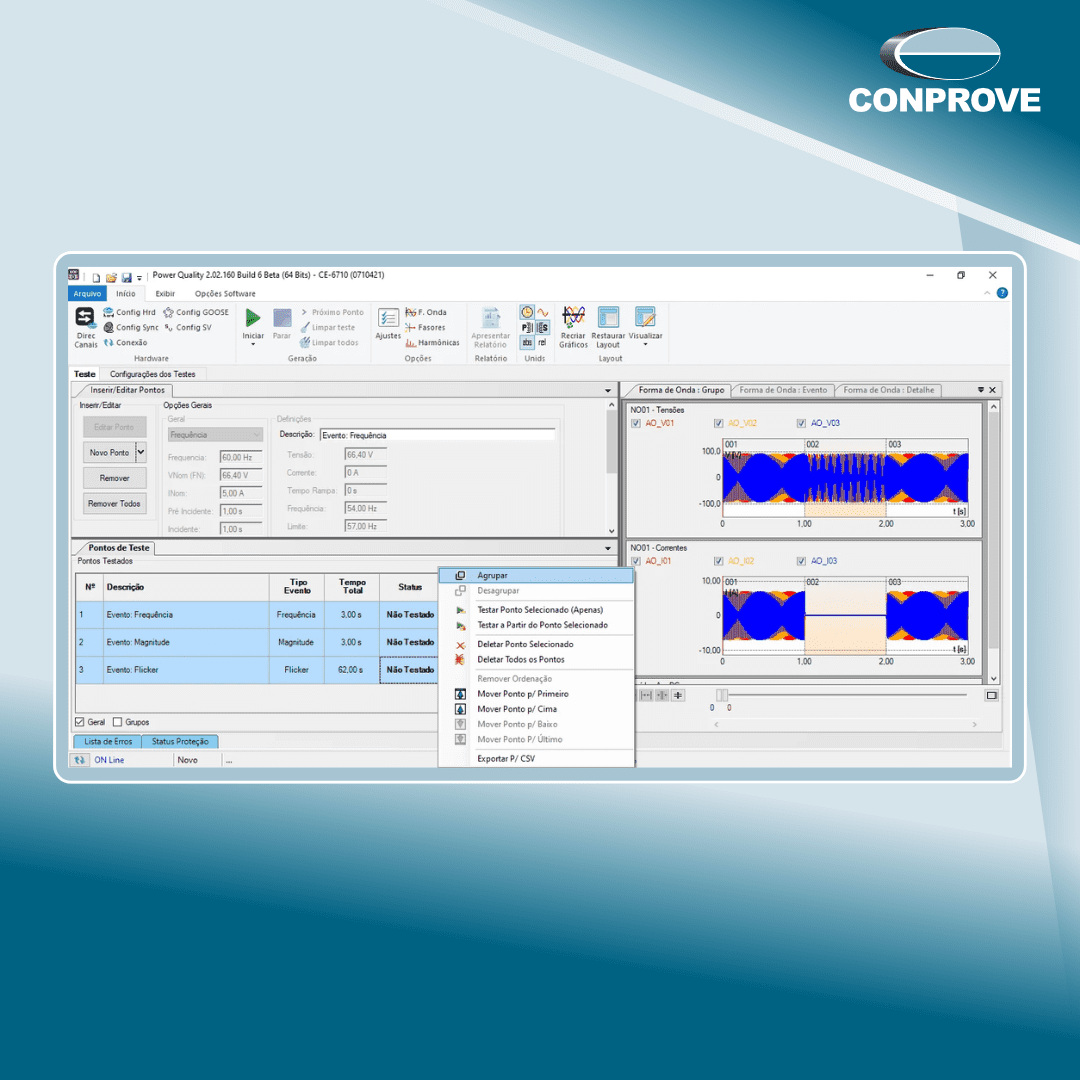The width and height of the screenshot is (1080, 1080).
Task: Select the Evento: Magnitude table row
Action: pyautogui.click(x=257, y=642)
